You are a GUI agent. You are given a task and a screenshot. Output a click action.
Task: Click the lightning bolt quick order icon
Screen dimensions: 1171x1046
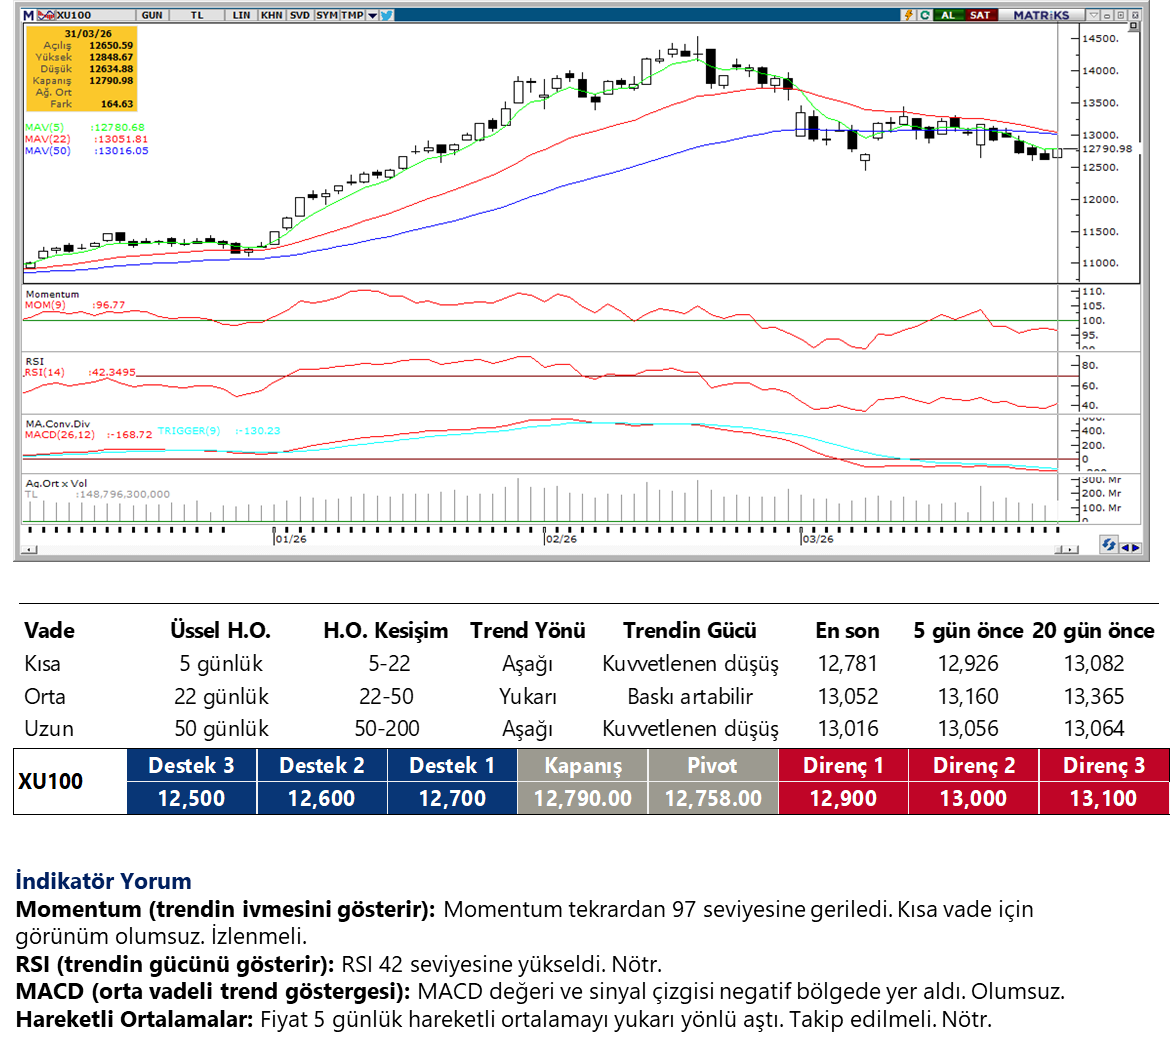coord(908,15)
